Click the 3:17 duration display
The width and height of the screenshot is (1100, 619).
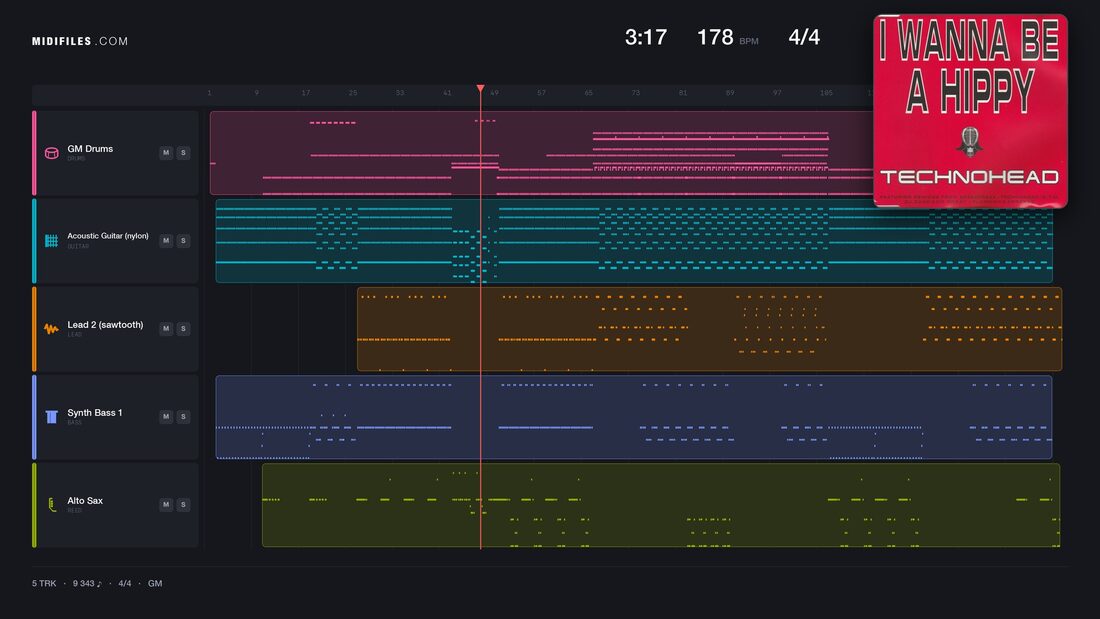pyautogui.click(x=646, y=37)
